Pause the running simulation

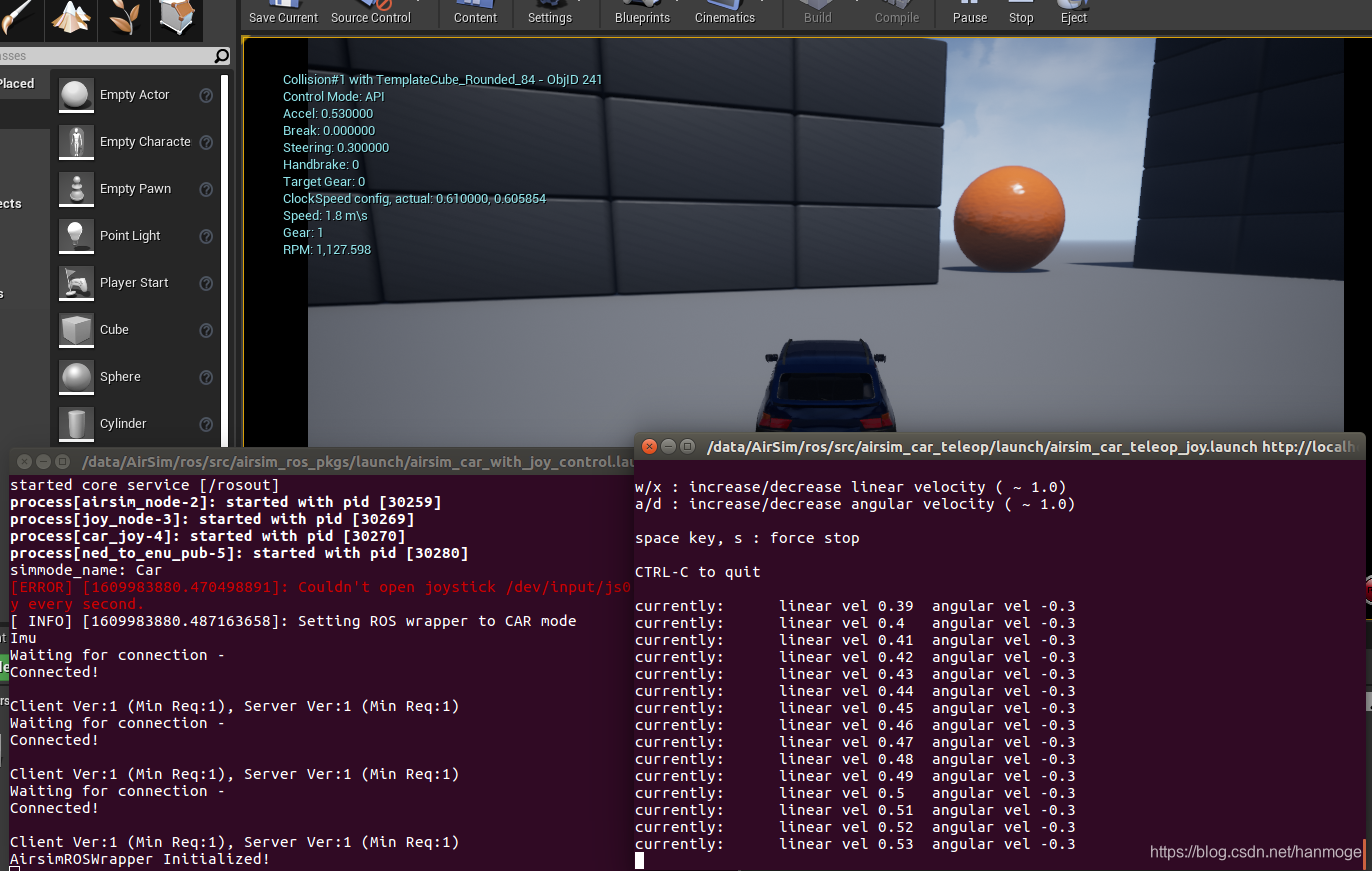970,13
